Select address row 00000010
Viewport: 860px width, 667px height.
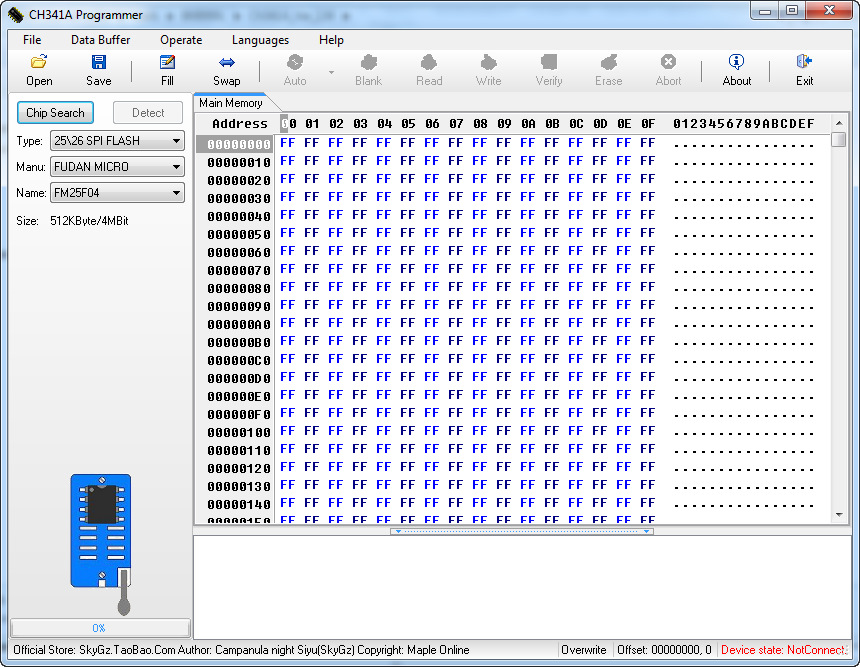pyautogui.click(x=239, y=162)
